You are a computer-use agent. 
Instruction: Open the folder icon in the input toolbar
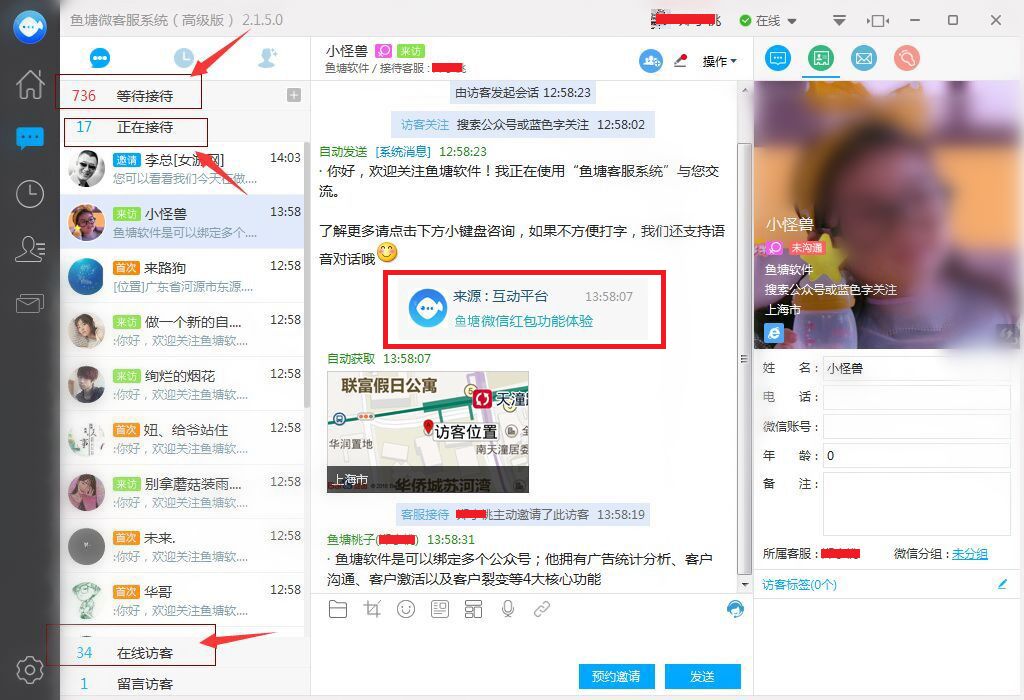[x=338, y=609]
